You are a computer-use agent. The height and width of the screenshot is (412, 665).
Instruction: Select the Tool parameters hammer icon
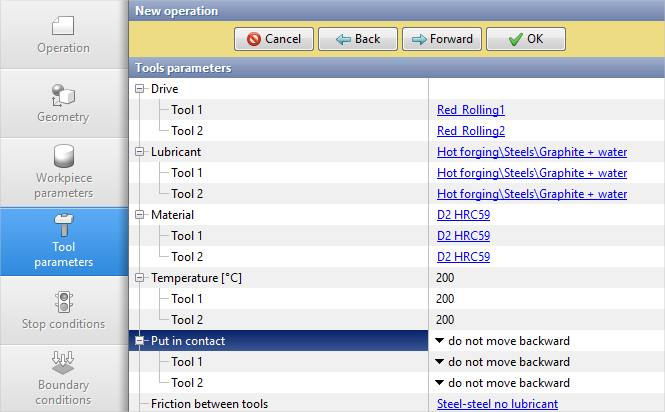coord(64,224)
